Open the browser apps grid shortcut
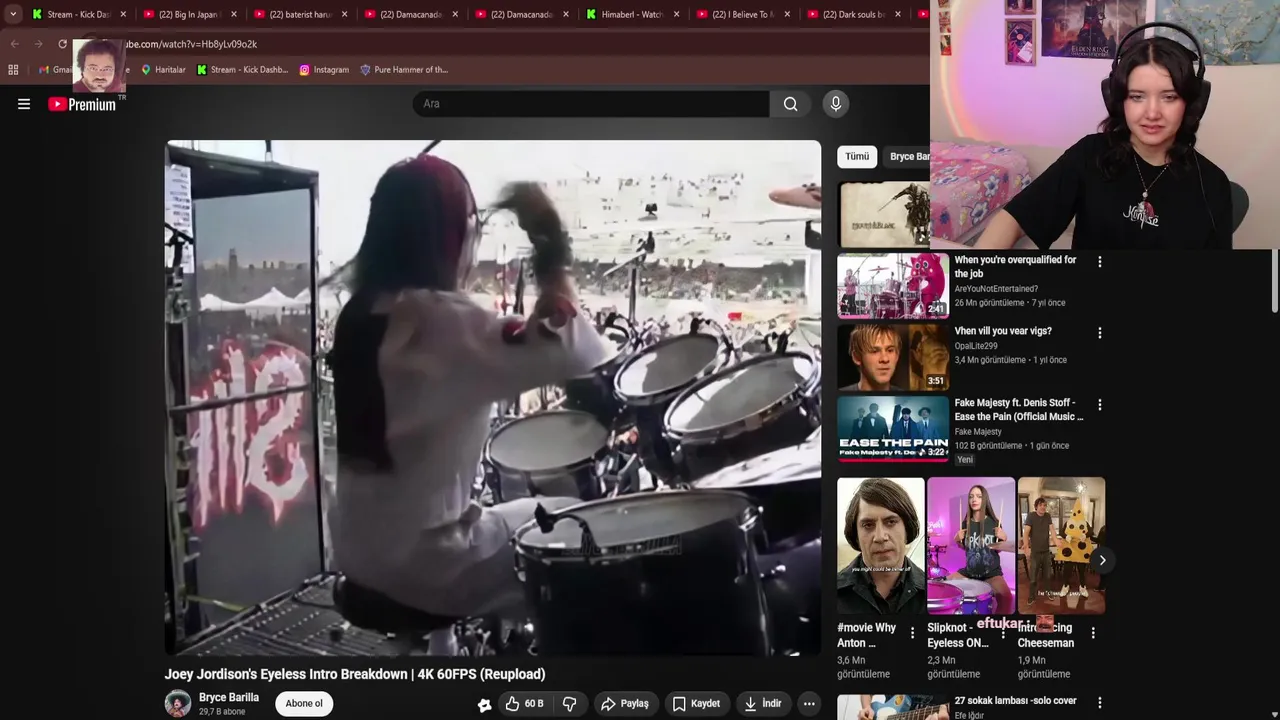The image size is (1280, 720). 13,70
